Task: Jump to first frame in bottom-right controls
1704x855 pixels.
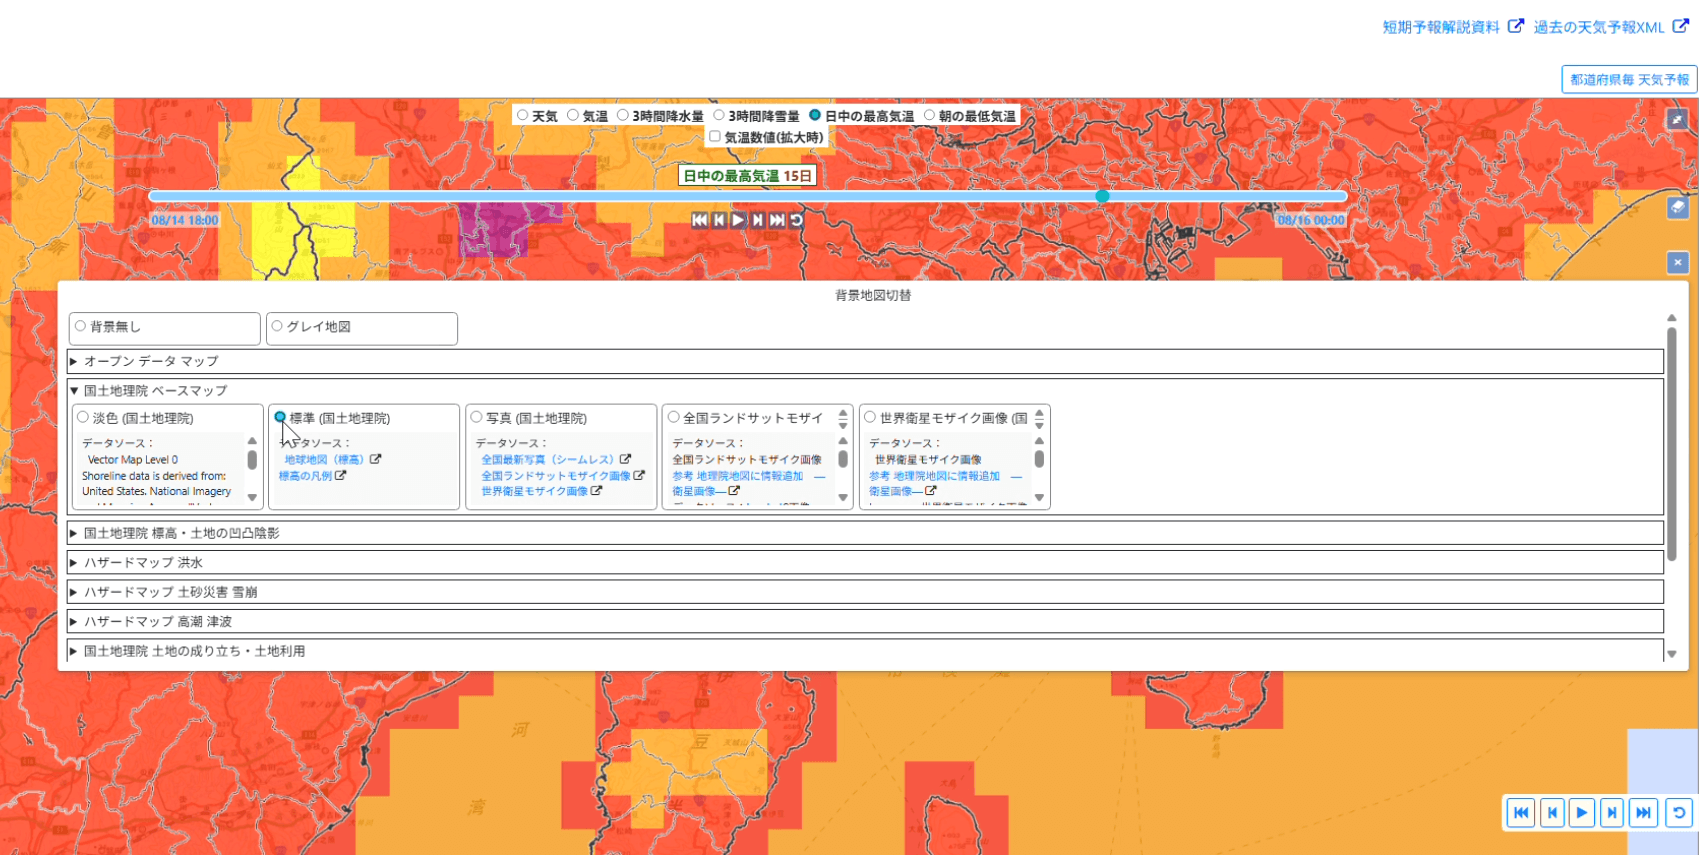Action: click(x=1521, y=813)
